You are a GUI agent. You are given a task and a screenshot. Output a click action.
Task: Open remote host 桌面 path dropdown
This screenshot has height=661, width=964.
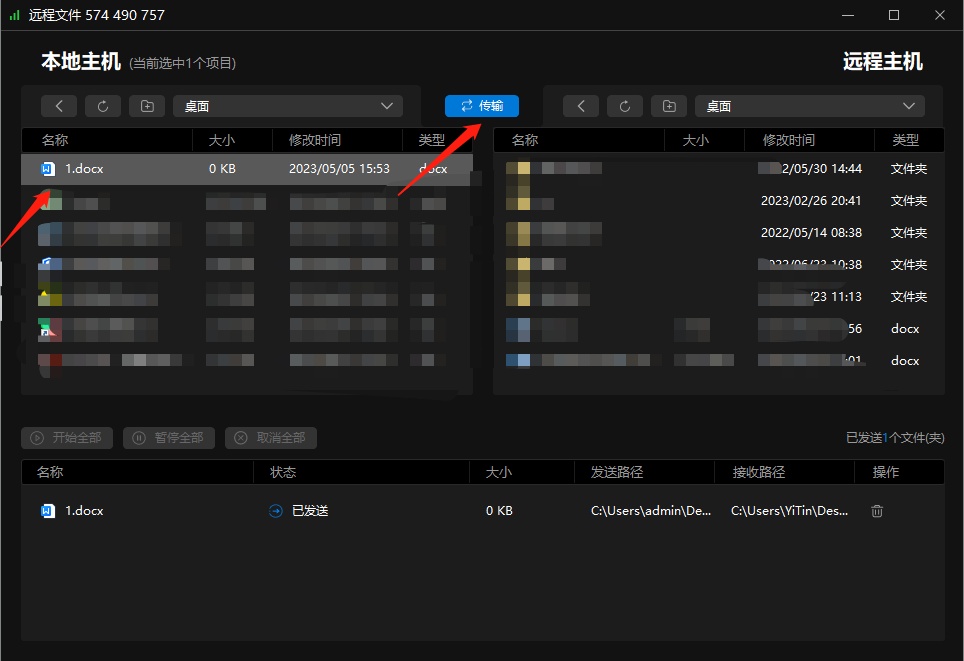pos(810,106)
